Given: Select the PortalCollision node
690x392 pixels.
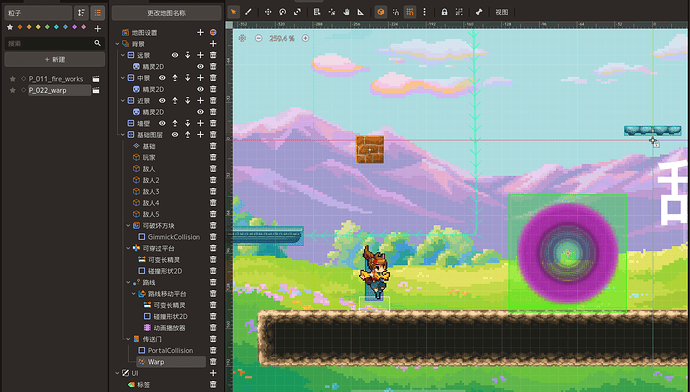Looking at the screenshot, I should click(170, 350).
